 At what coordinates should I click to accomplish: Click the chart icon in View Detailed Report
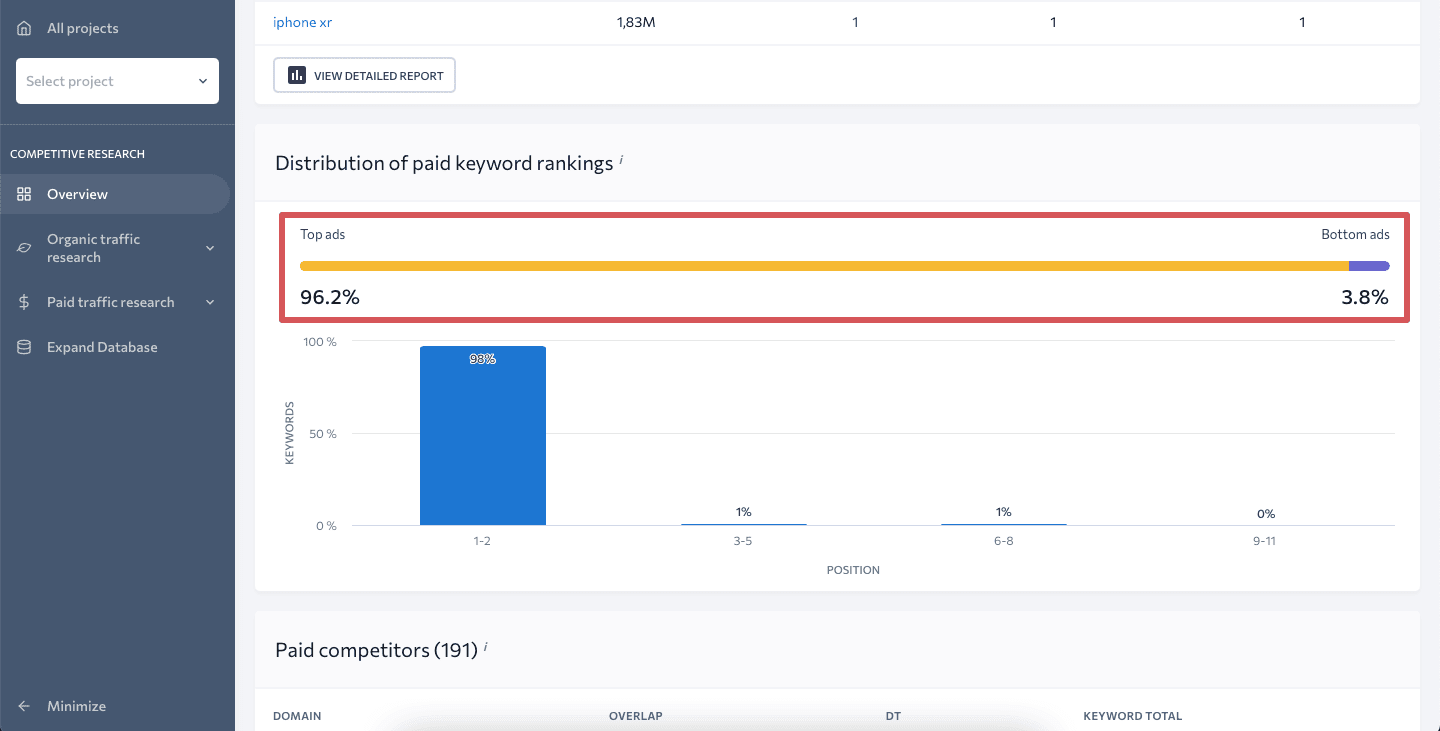[x=296, y=75]
